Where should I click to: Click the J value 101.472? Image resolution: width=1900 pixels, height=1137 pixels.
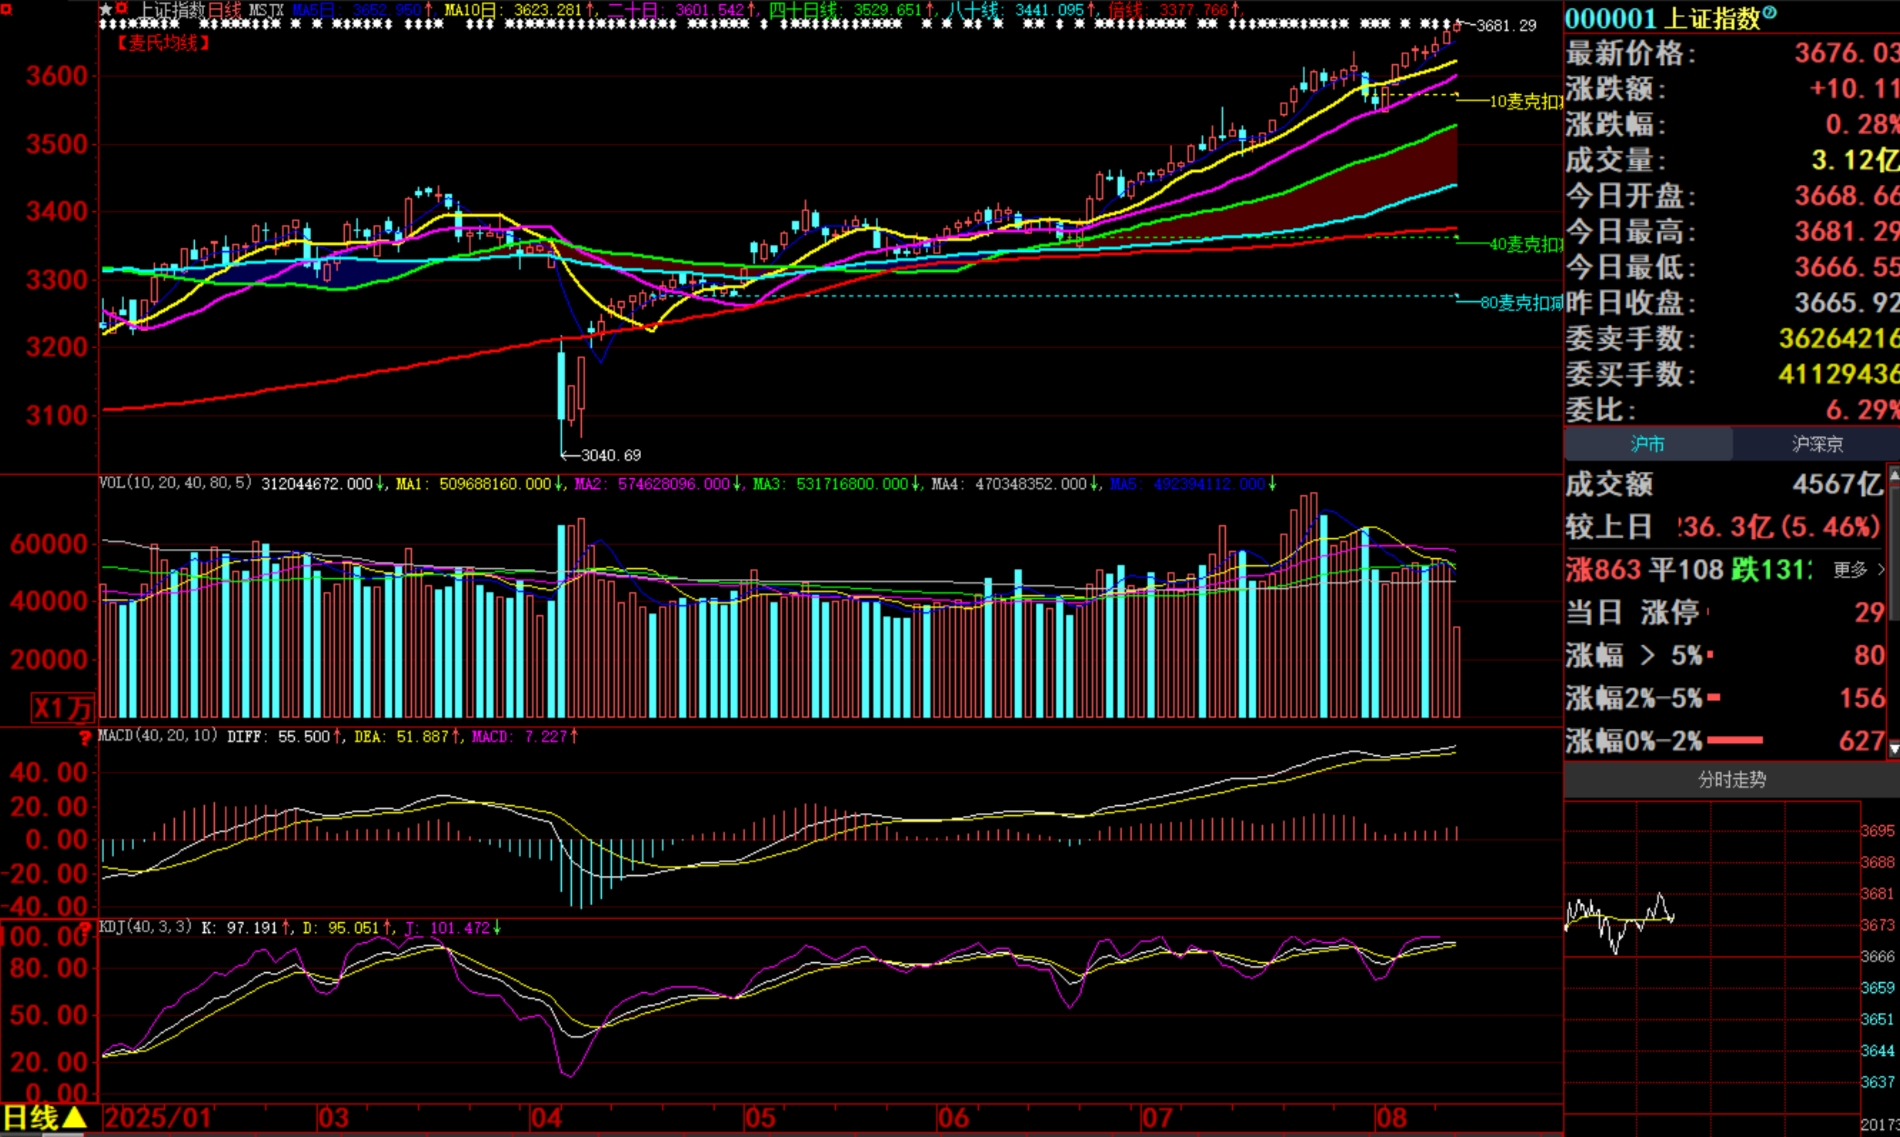tap(459, 928)
